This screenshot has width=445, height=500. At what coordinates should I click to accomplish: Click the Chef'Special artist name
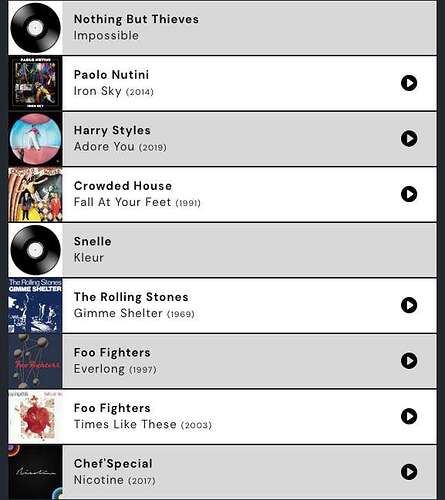(x=113, y=463)
